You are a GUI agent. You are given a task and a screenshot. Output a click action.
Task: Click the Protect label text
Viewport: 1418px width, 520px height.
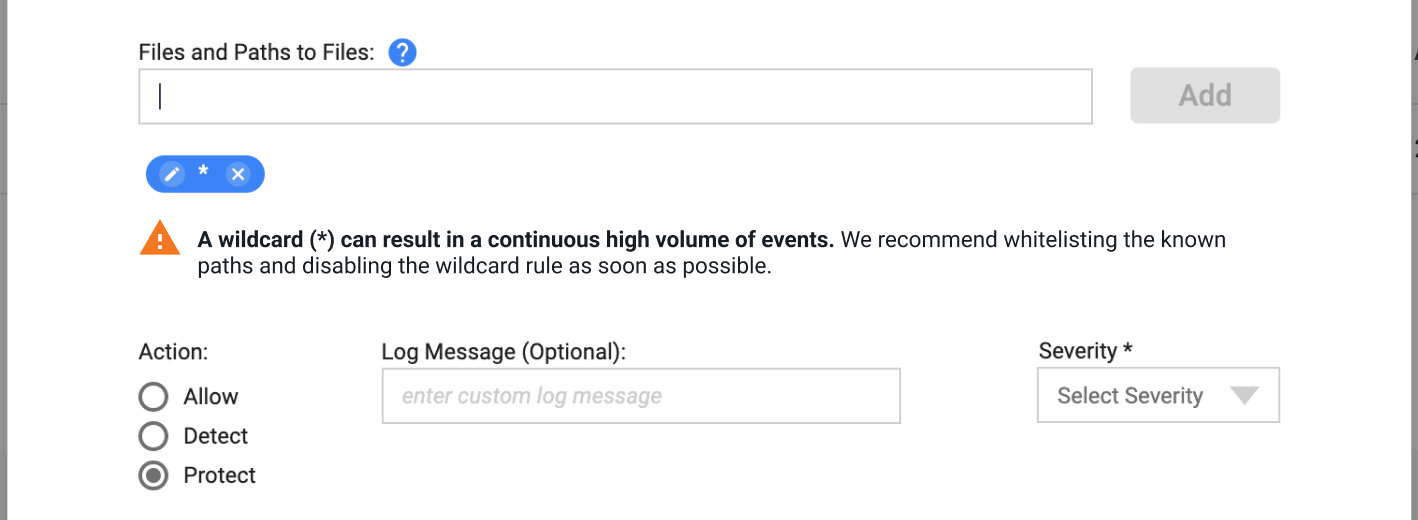pos(220,476)
